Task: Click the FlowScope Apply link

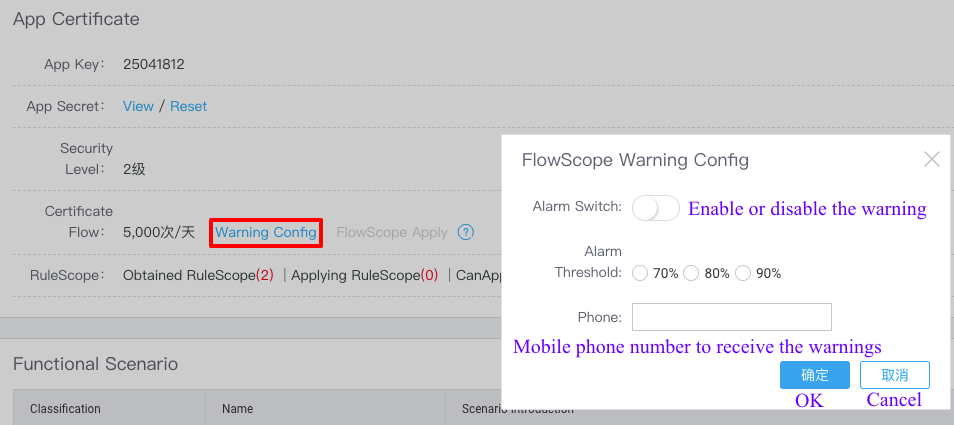Action: [x=392, y=232]
